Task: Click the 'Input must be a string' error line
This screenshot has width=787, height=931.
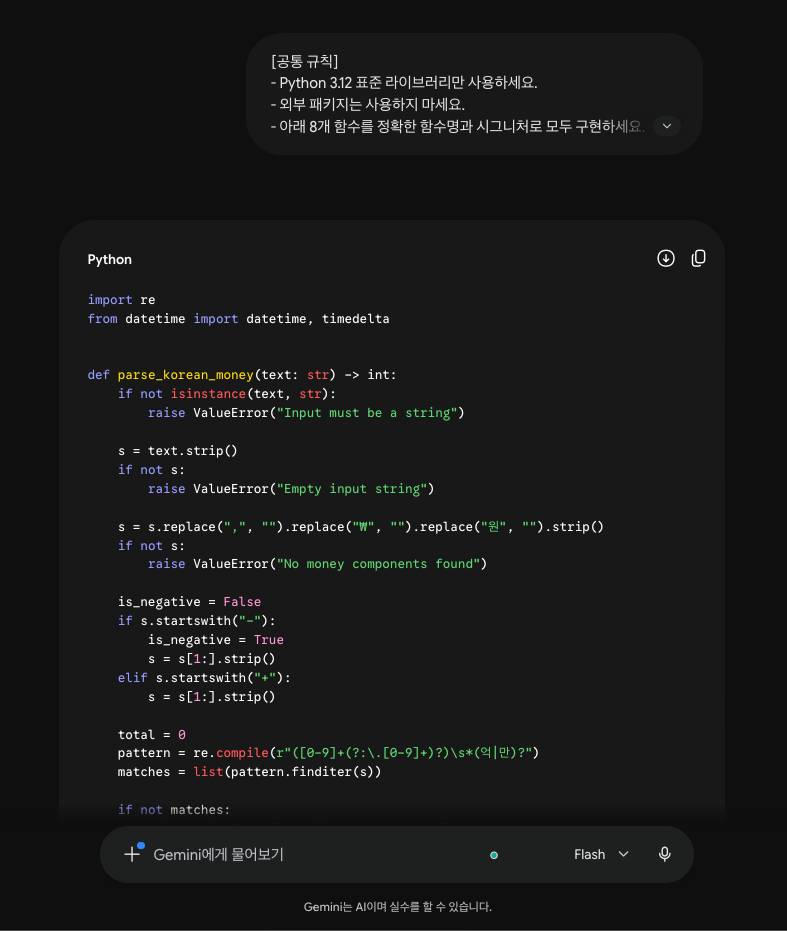Action: 306,413
